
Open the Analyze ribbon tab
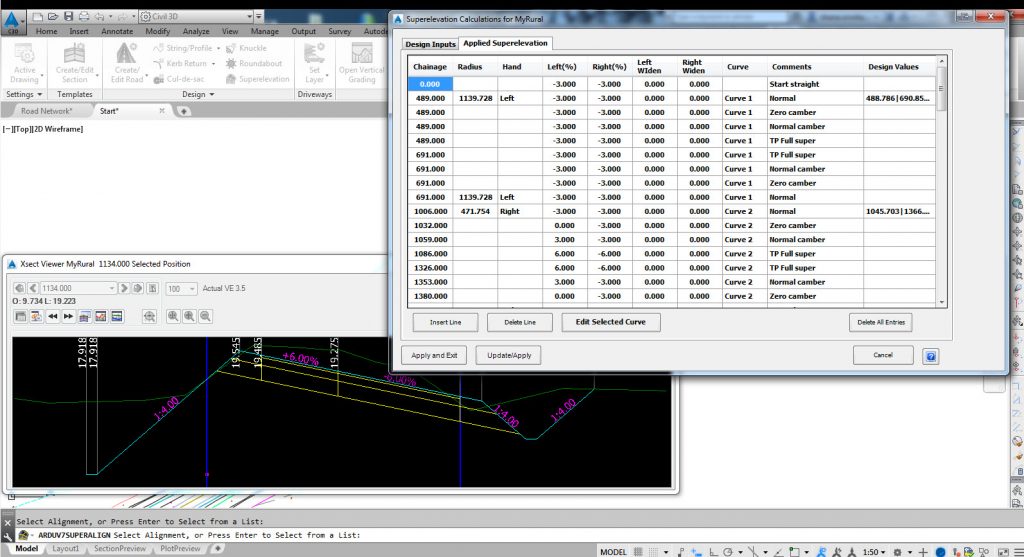[196, 31]
